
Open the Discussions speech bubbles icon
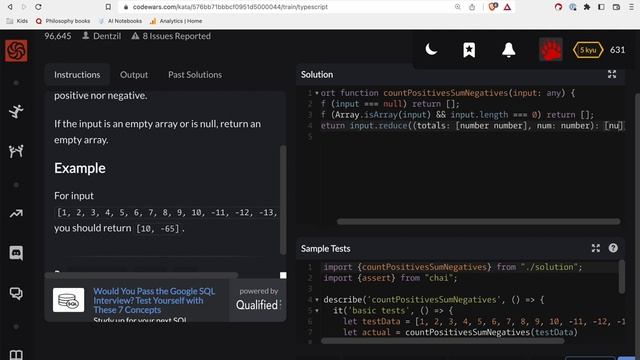(16, 293)
